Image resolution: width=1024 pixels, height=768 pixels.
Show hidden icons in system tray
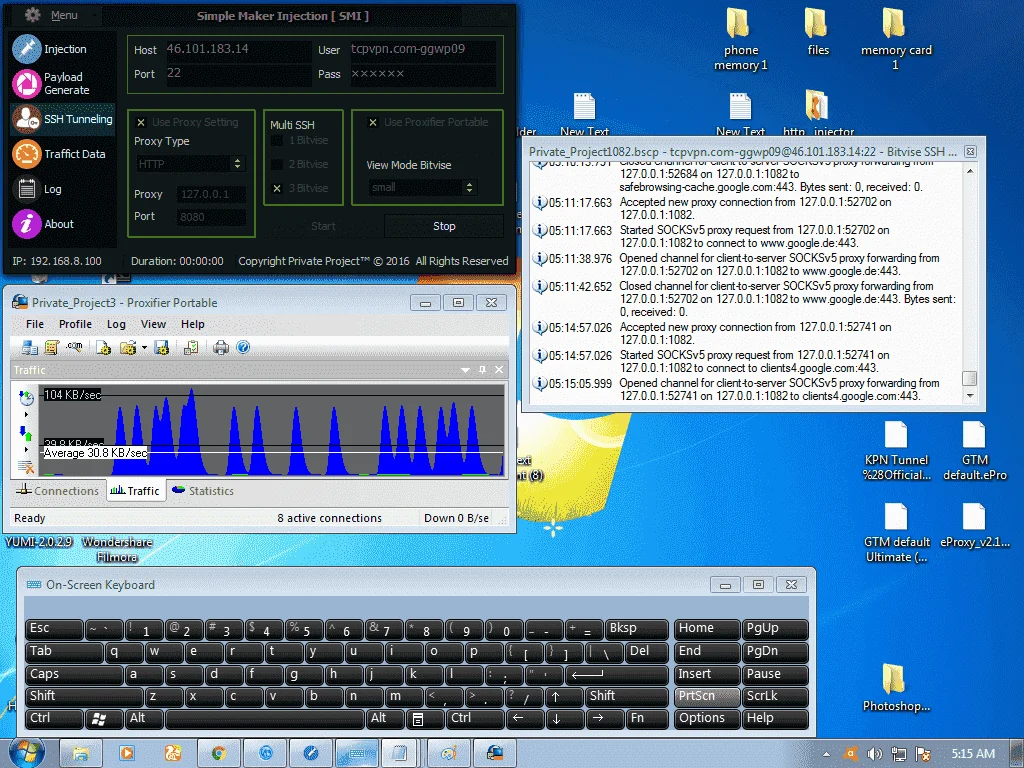[x=827, y=754]
